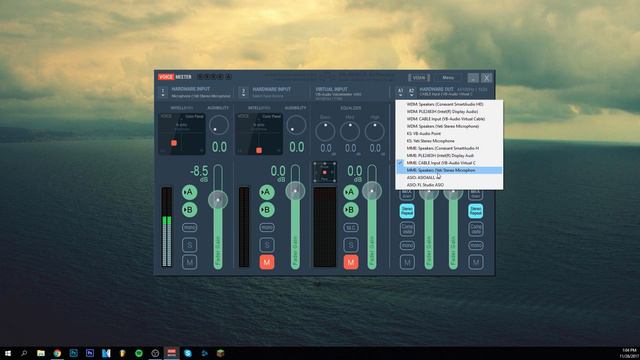Open Photoshop from taskbar
Viewport: 640px width, 360px height.
[x=73, y=353]
